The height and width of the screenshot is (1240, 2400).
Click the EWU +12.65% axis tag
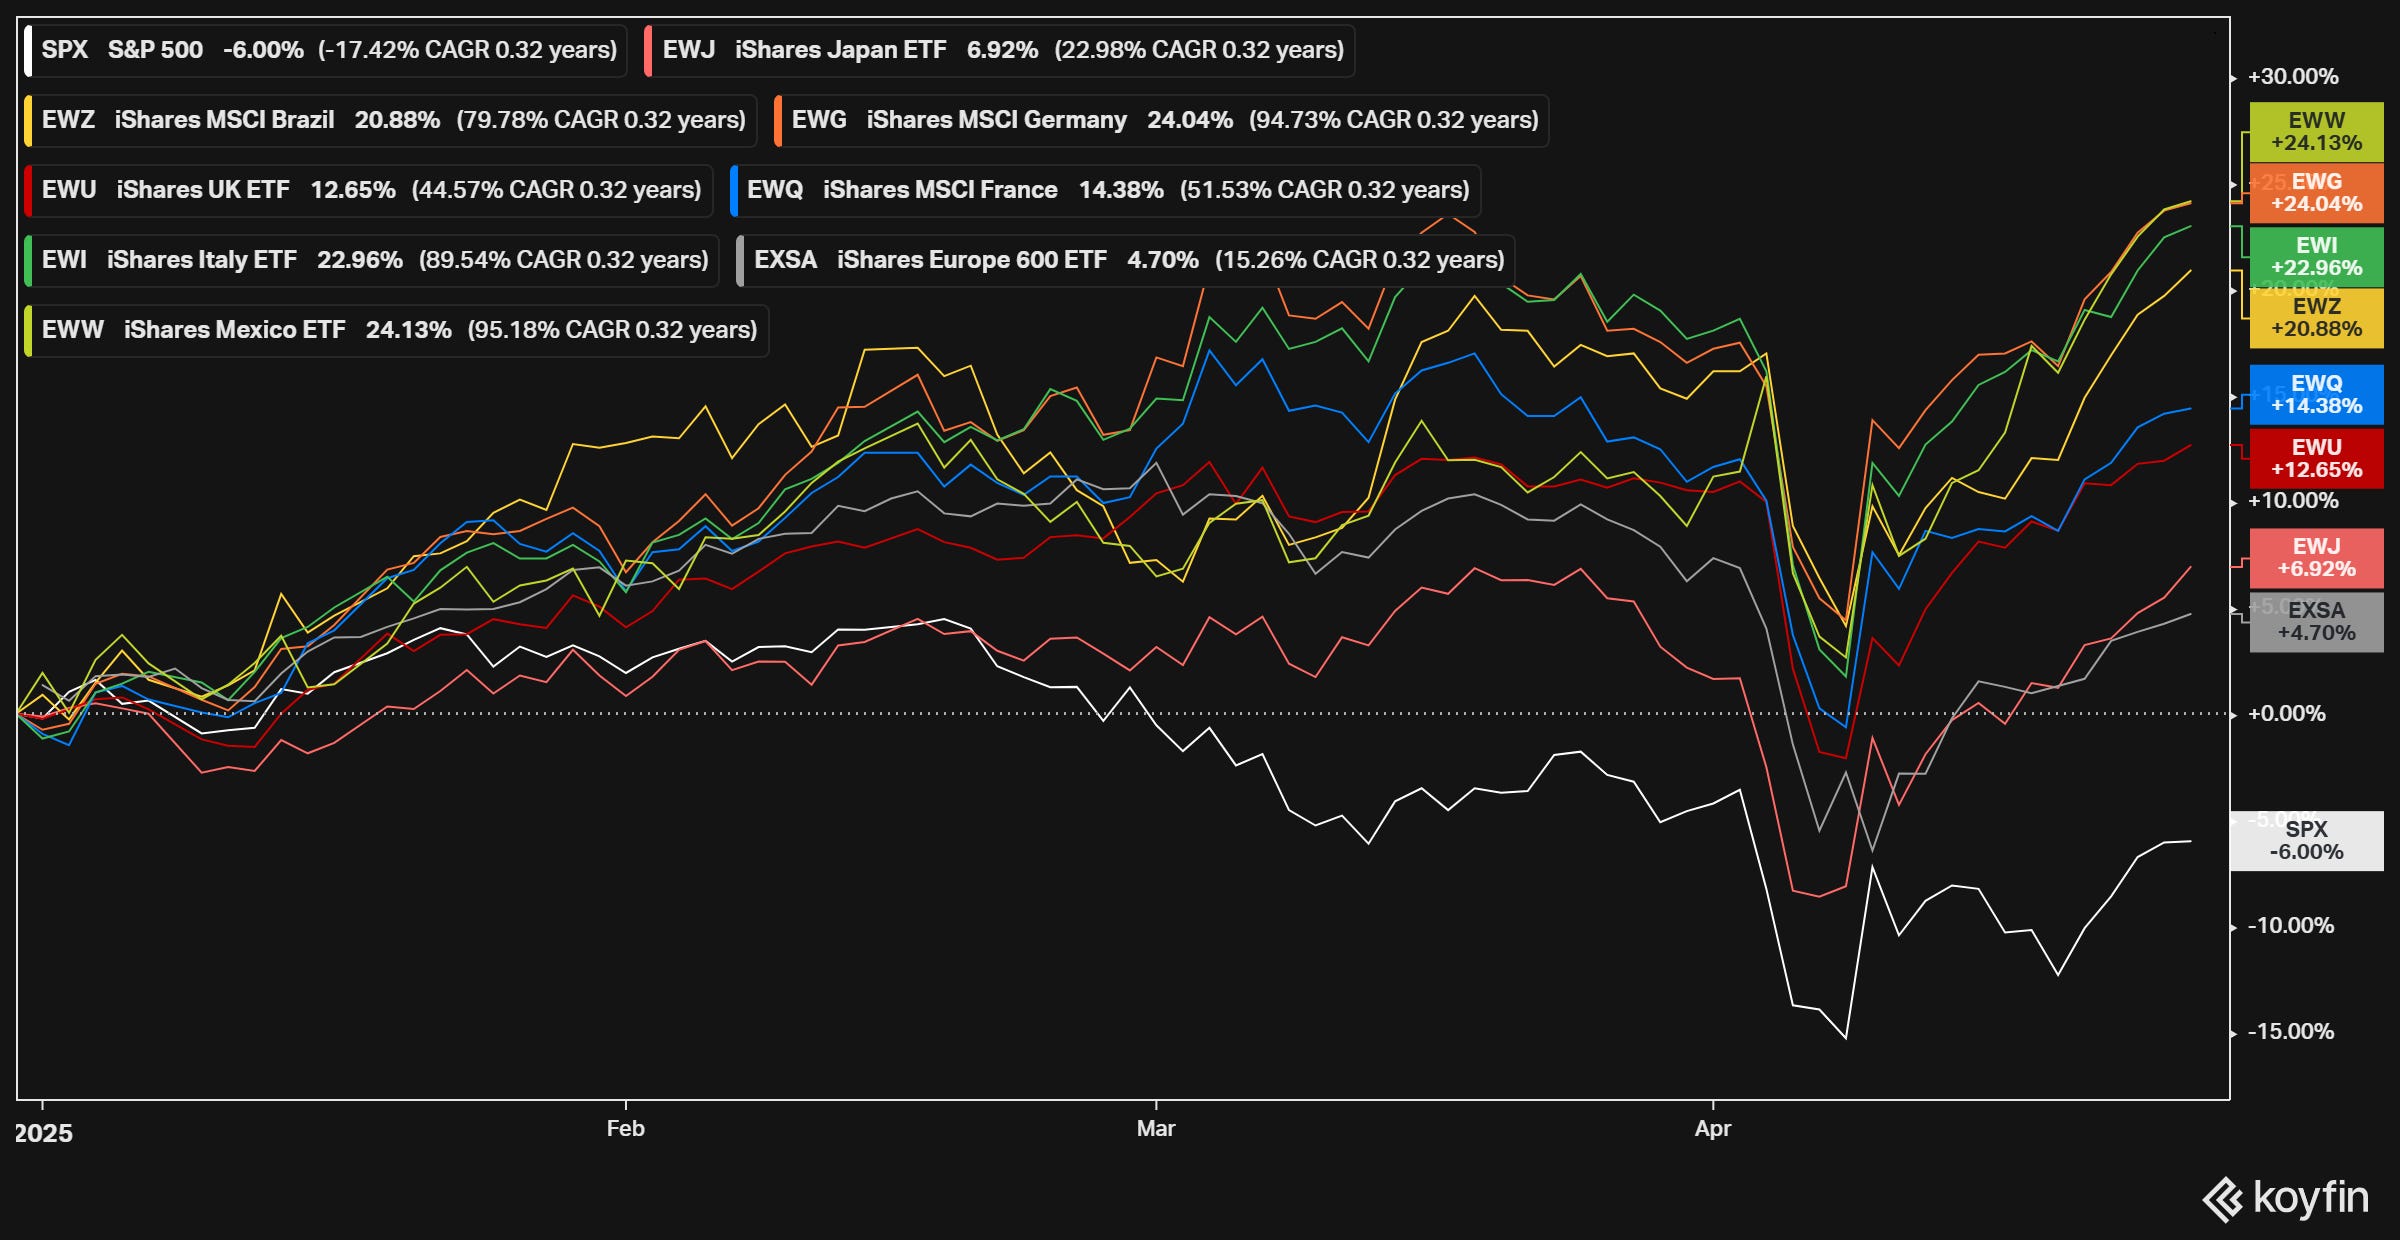point(2316,459)
